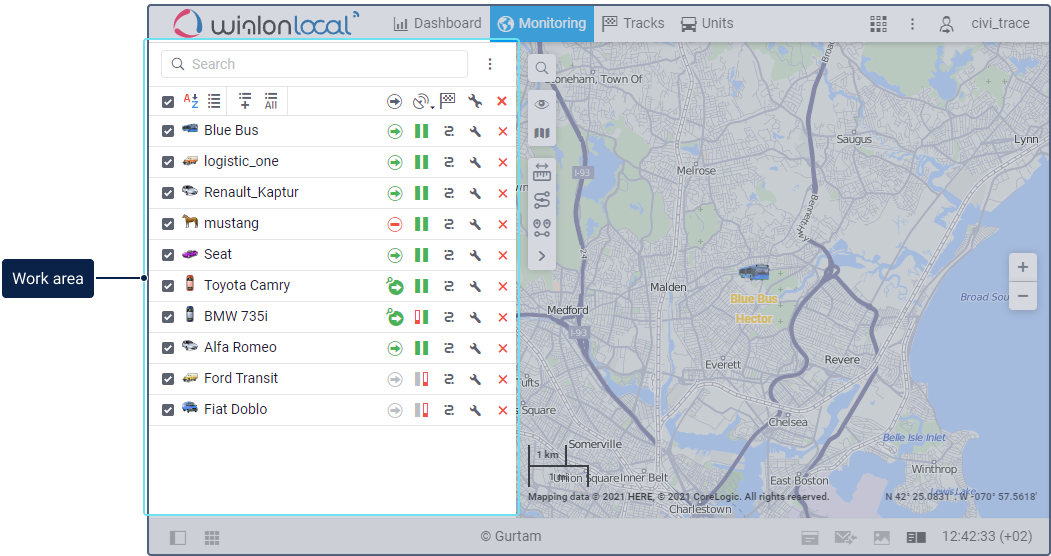Switch to the Monitoring tab
This screenshot has width=1051, height=556.
pyautogui.click(x=542, y=23)
